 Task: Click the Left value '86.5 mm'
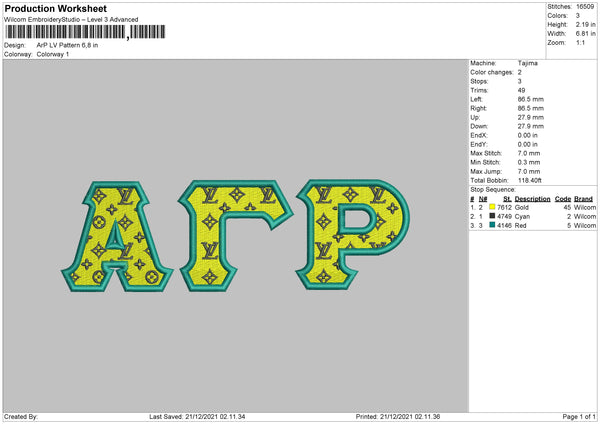coord(531,99)
